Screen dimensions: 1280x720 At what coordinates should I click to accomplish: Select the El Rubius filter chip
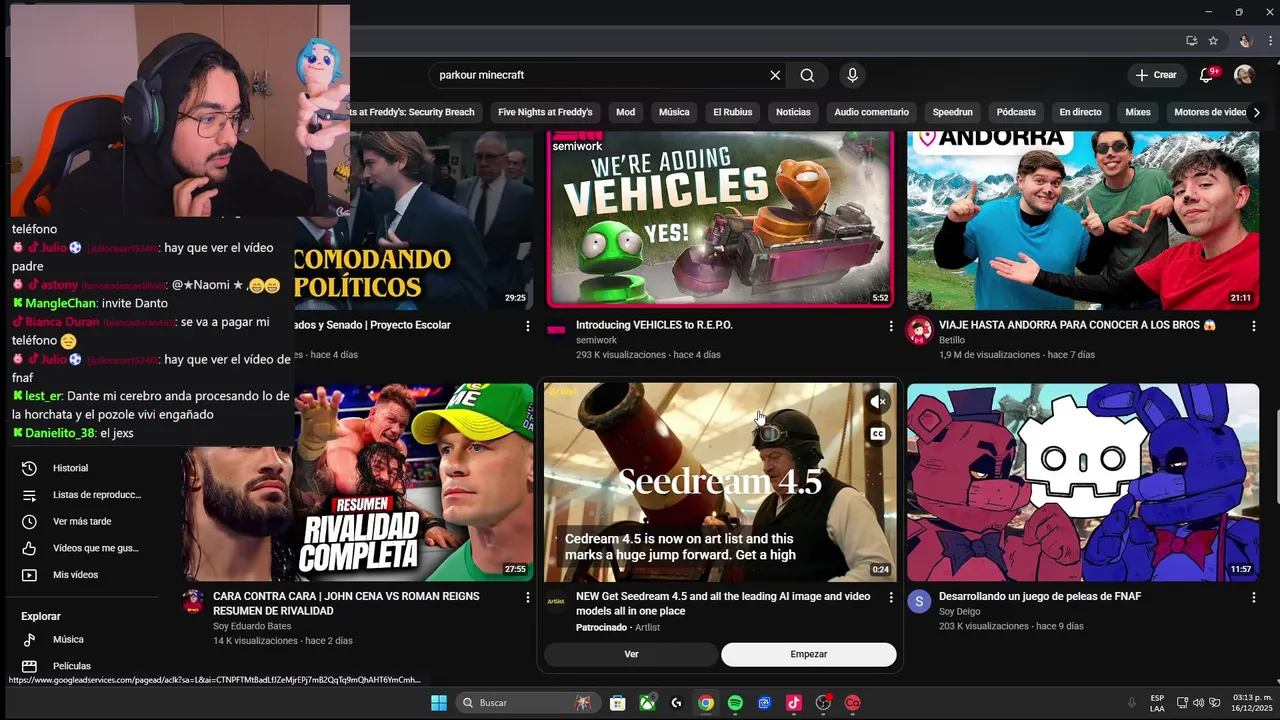733,112
